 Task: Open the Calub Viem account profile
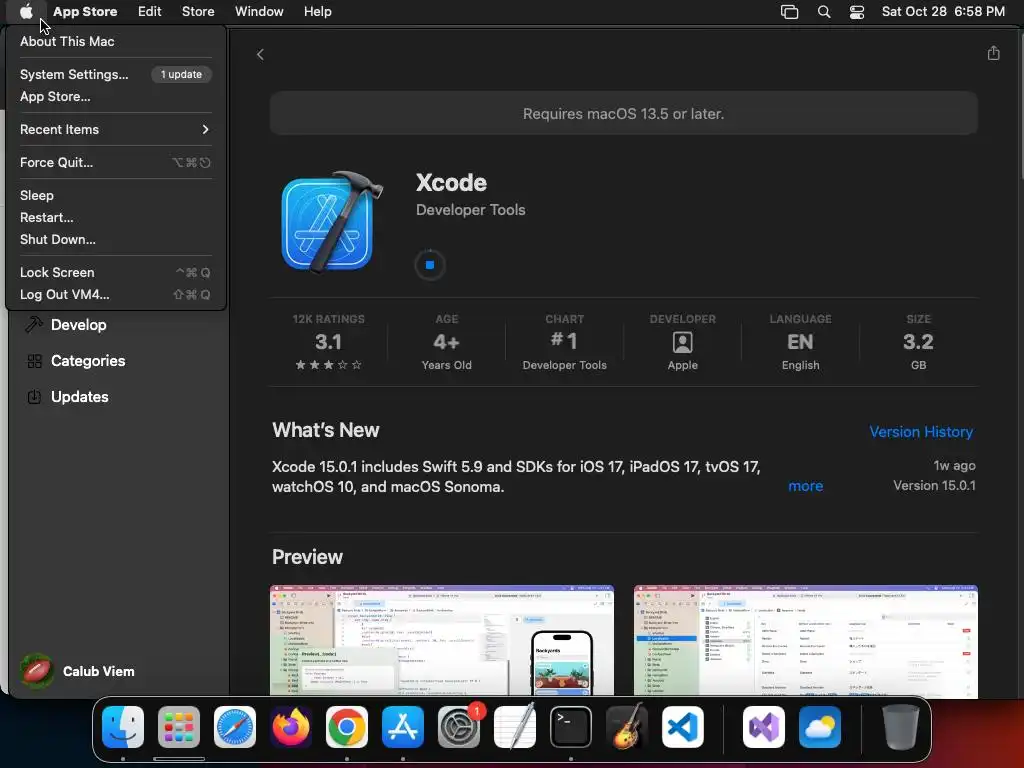click(77, 671)
